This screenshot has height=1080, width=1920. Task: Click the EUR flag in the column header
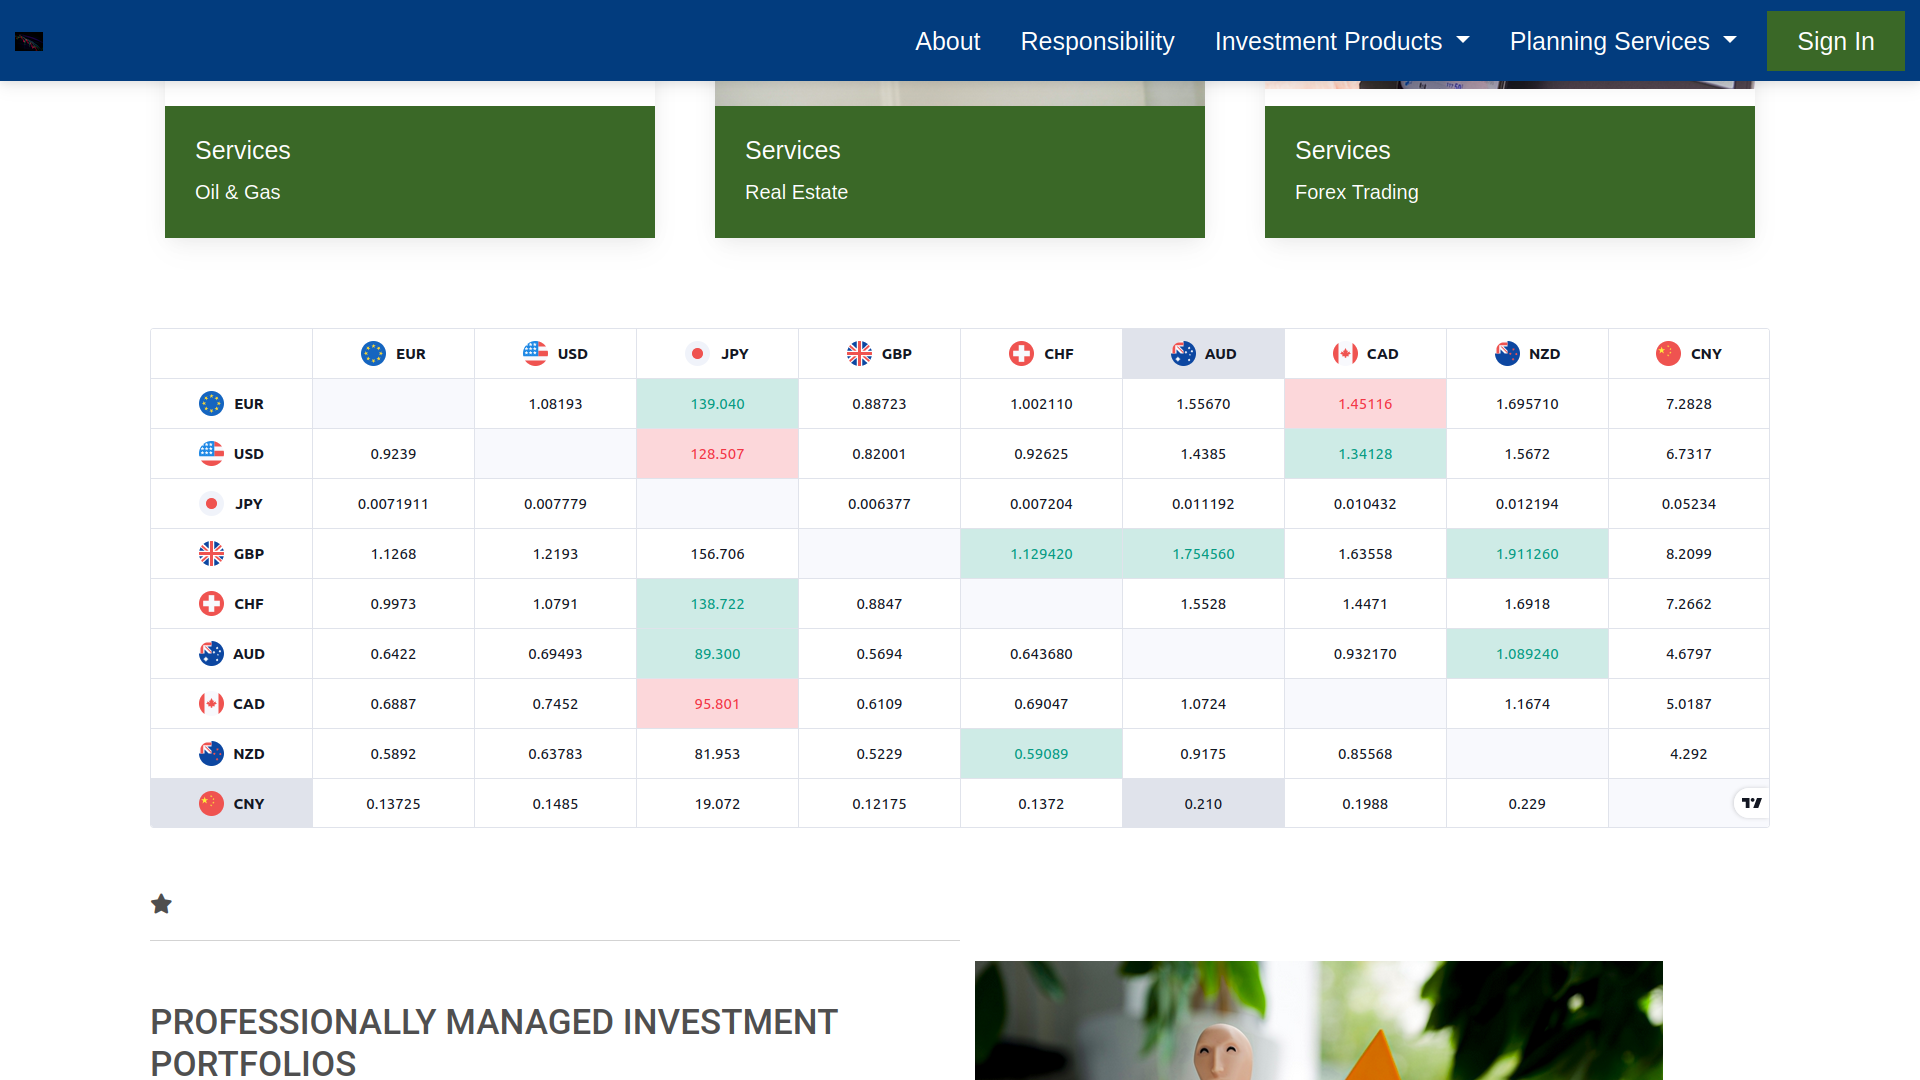coord(373,354)
